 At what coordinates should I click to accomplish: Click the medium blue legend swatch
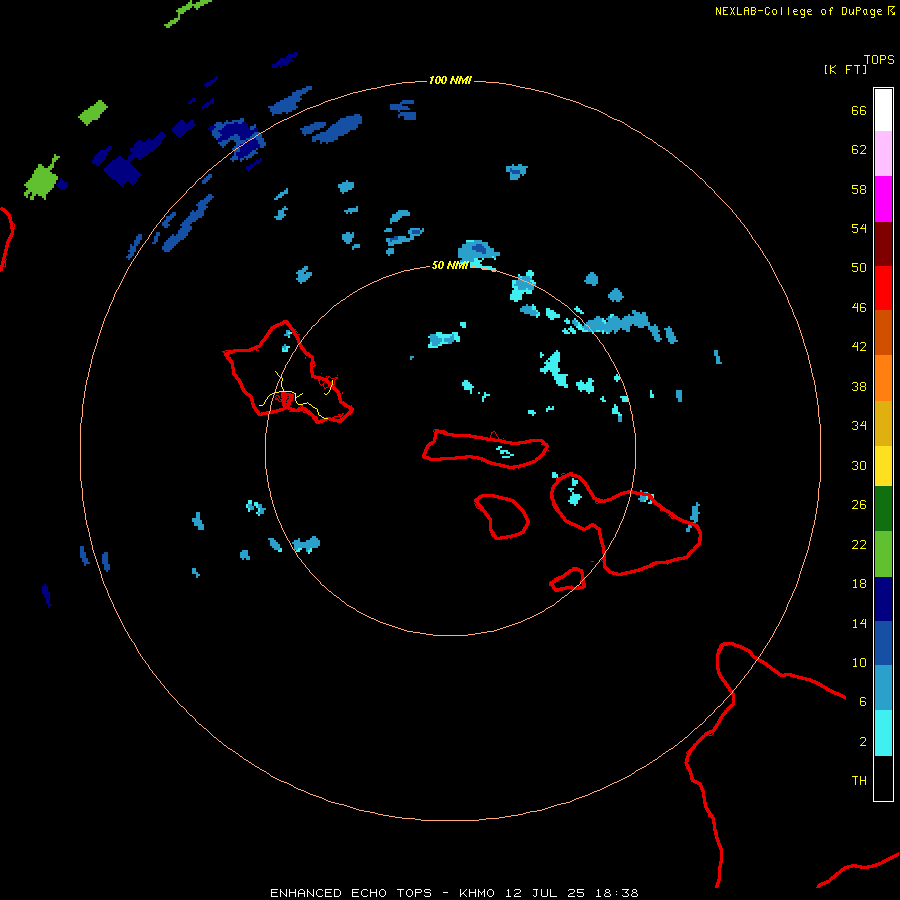tap(883, 643)
